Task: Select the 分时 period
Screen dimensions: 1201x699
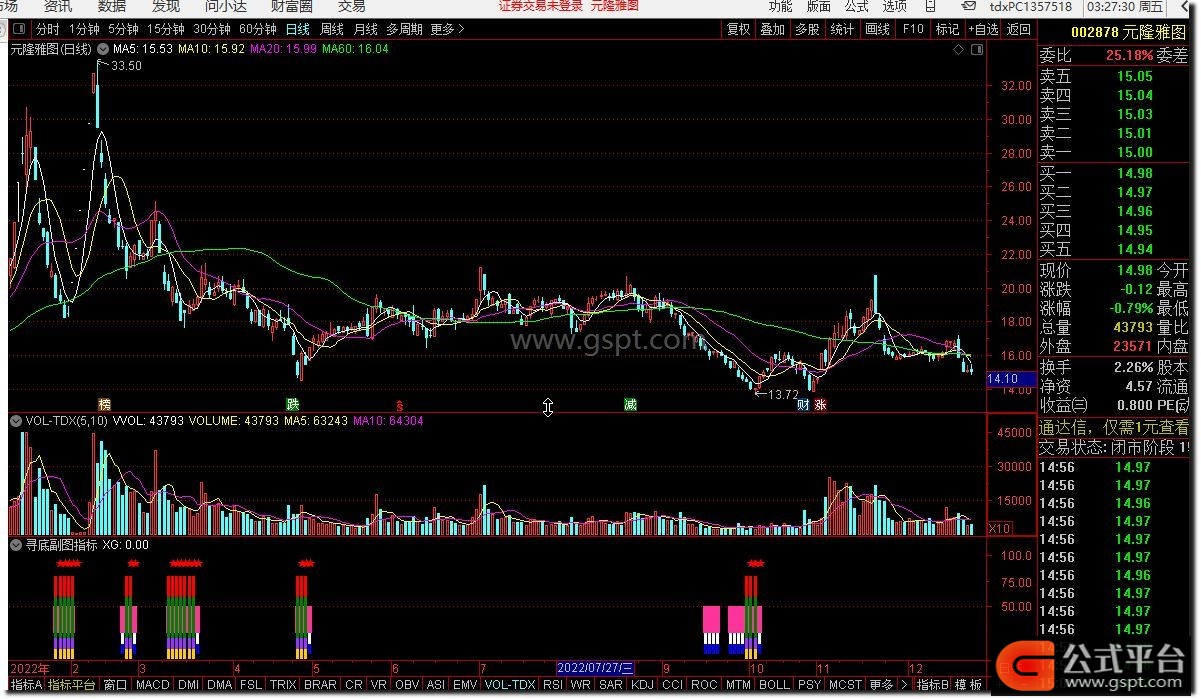Action: tap(47, 29)
